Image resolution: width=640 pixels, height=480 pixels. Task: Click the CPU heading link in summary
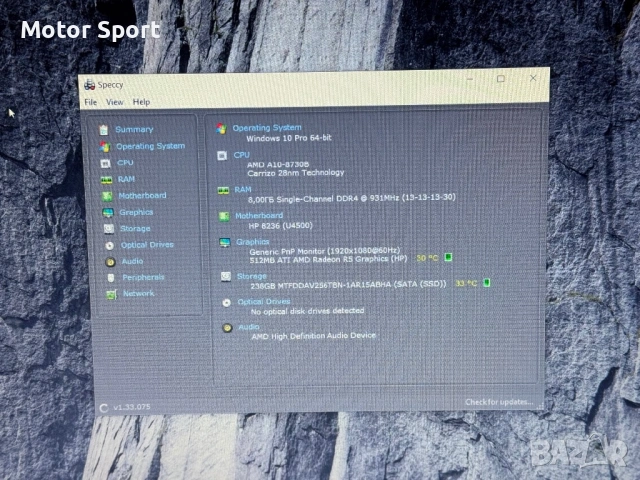241,155
